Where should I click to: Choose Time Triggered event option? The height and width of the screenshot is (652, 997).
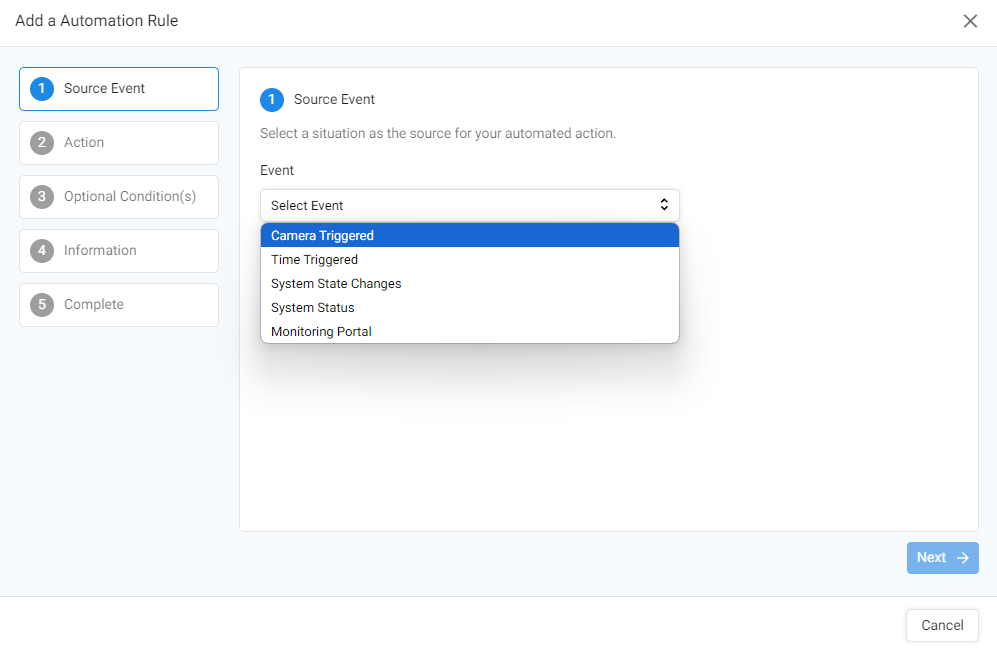[x=469, y=260]
